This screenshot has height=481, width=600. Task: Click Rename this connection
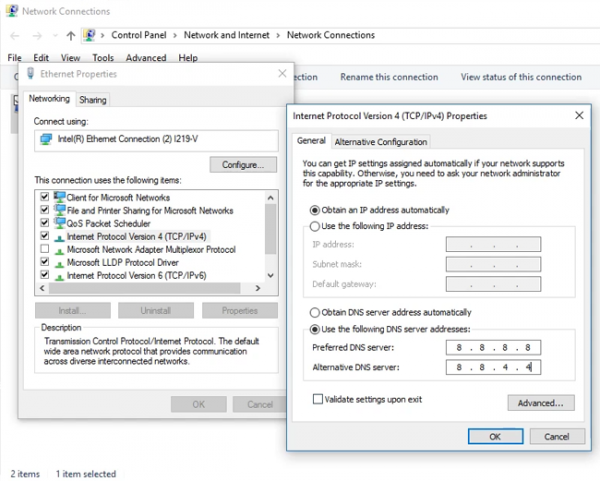coord(389,77)
